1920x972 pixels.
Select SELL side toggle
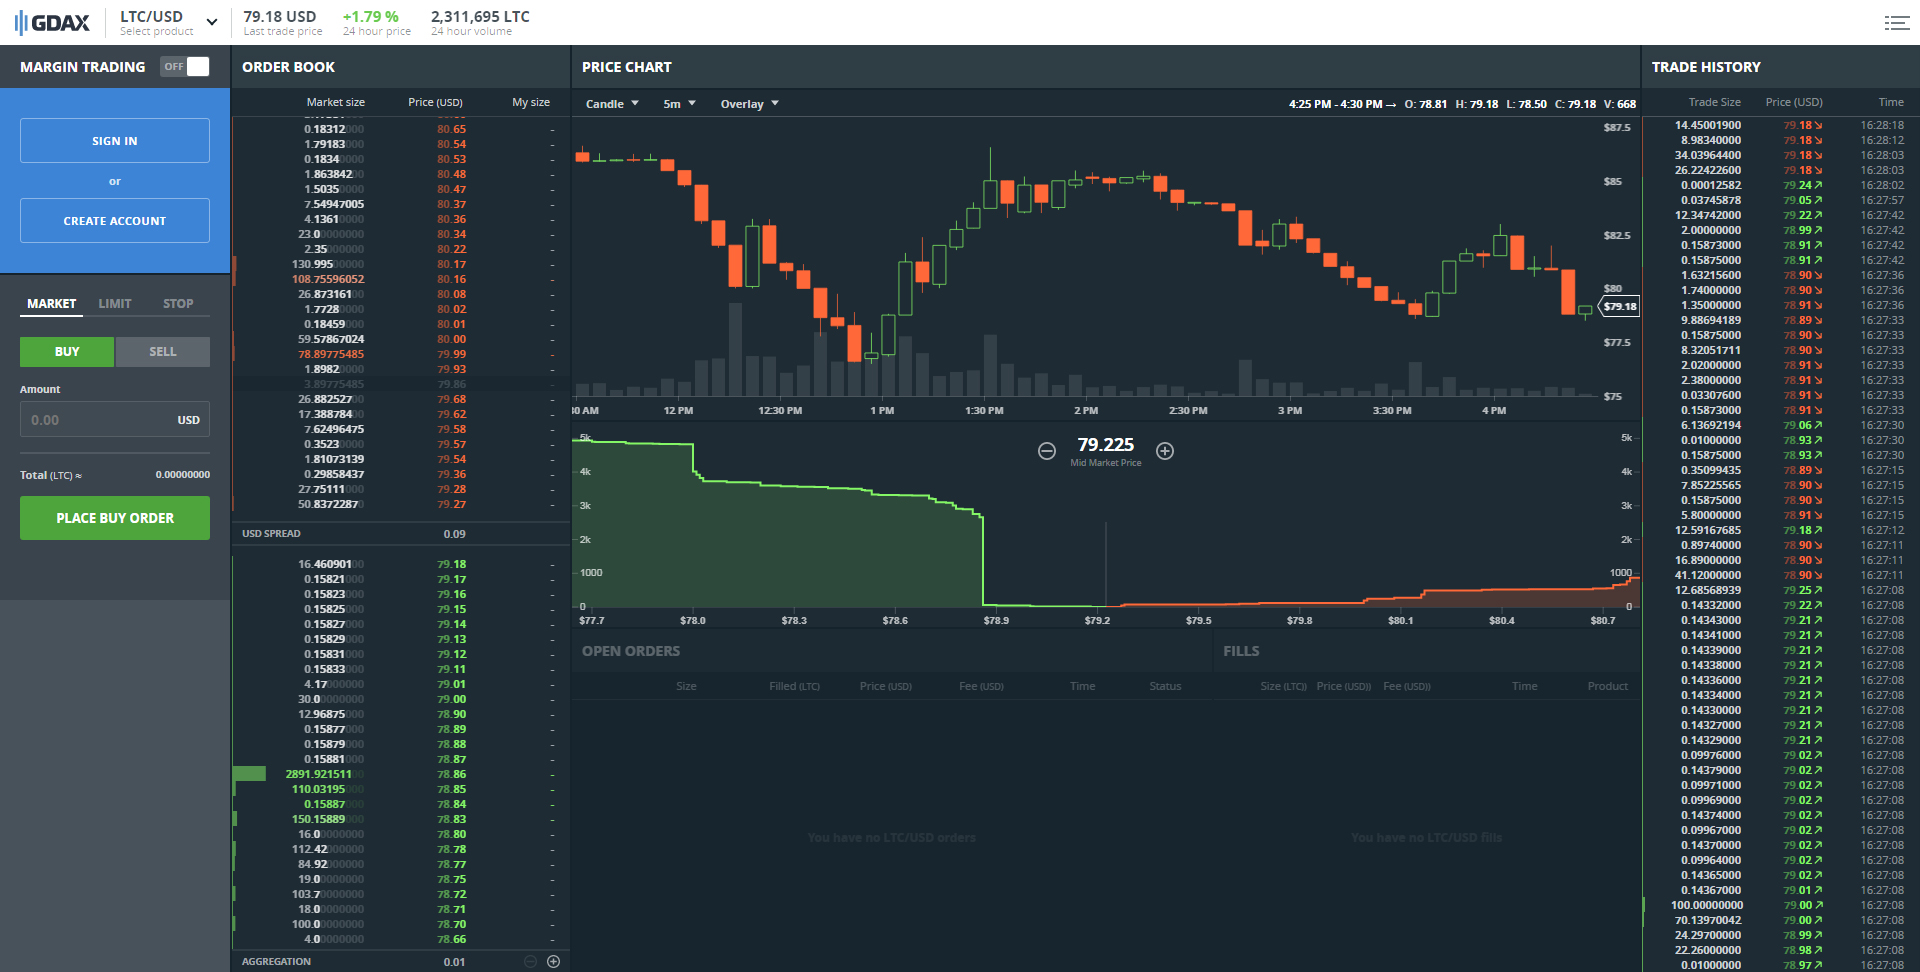point(163,352)
